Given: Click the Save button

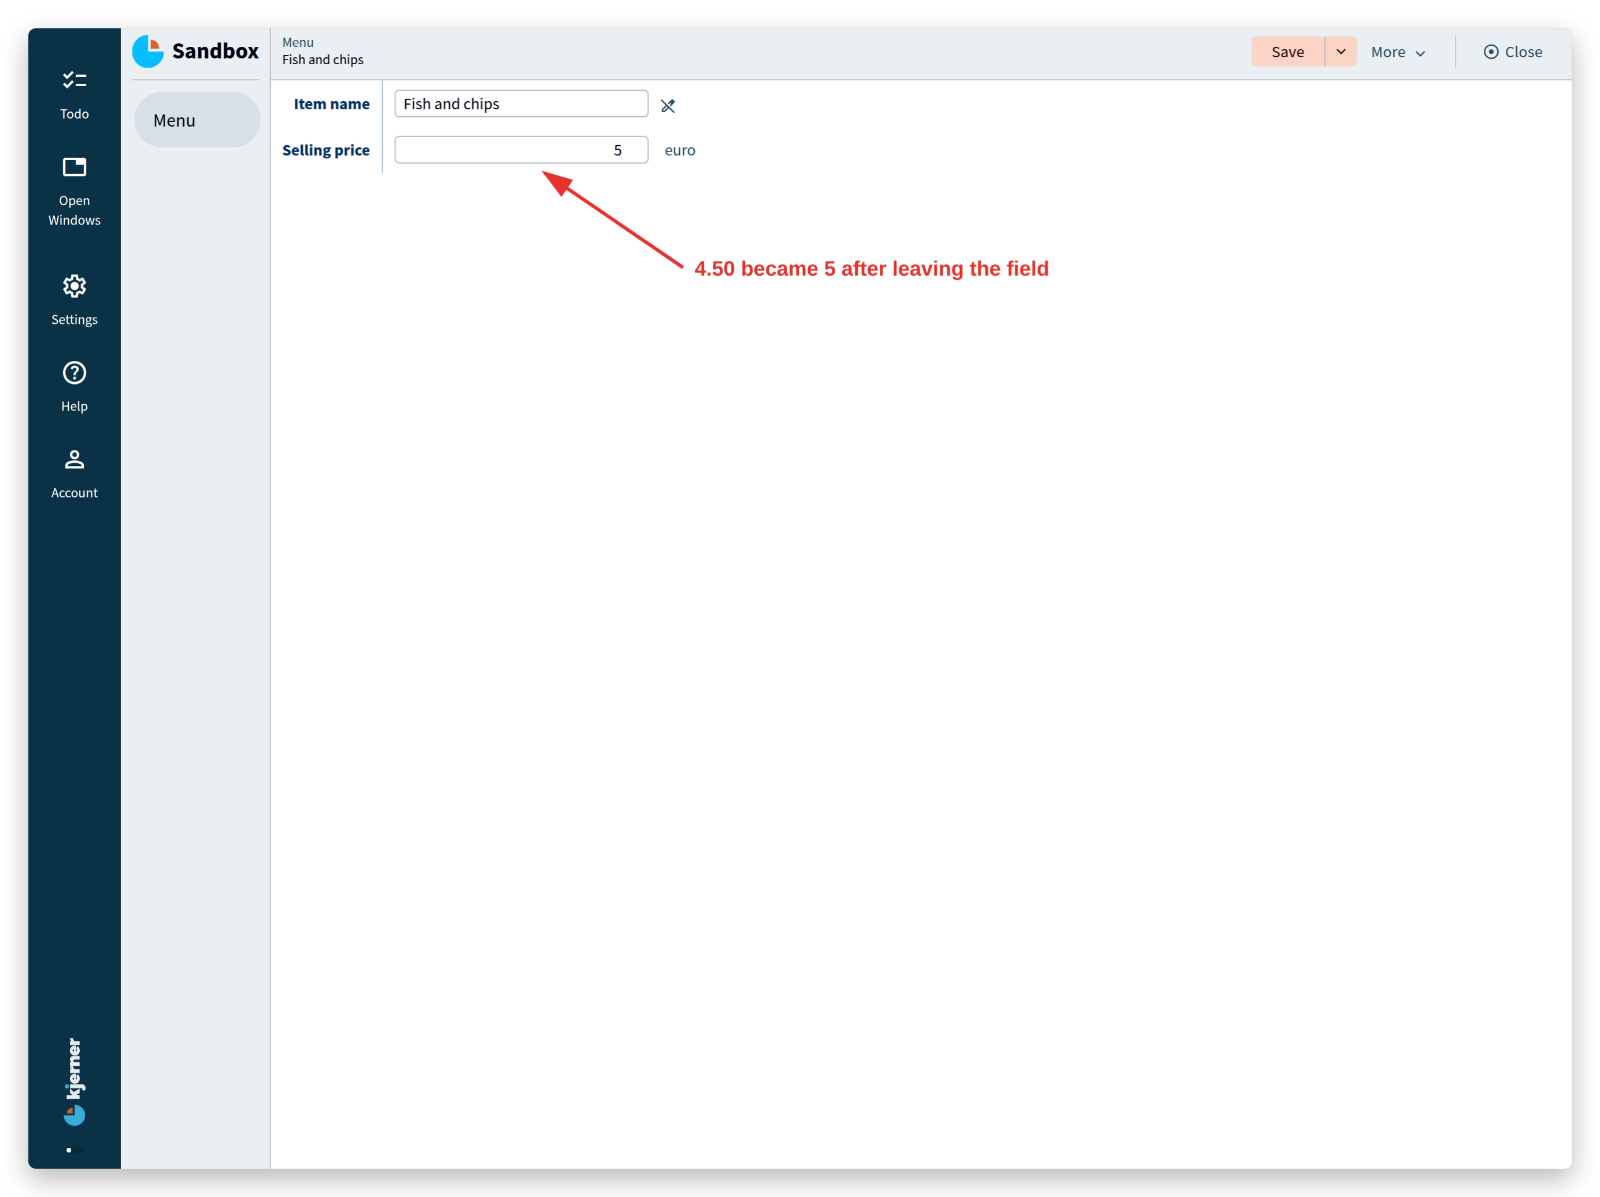Looking at the screenshot, I should point(1288,52).
